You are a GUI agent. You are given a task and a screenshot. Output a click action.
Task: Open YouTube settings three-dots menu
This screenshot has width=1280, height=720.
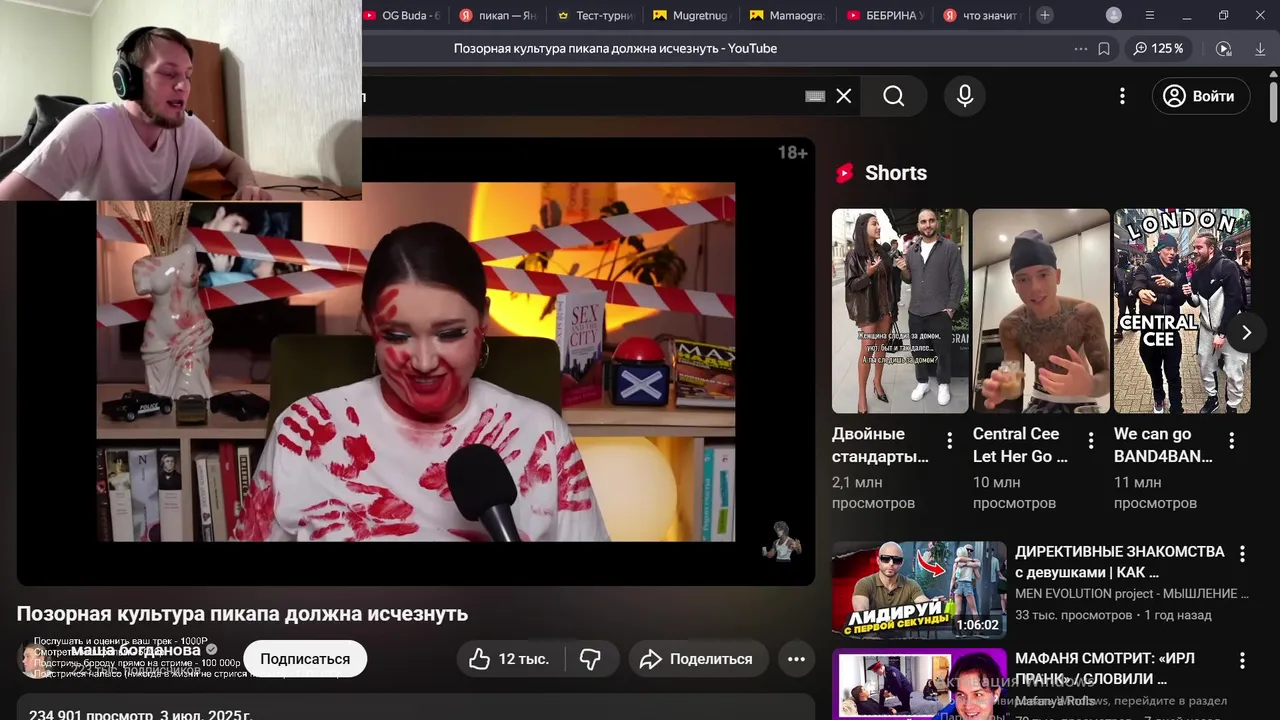click(x=1122, y=96)
